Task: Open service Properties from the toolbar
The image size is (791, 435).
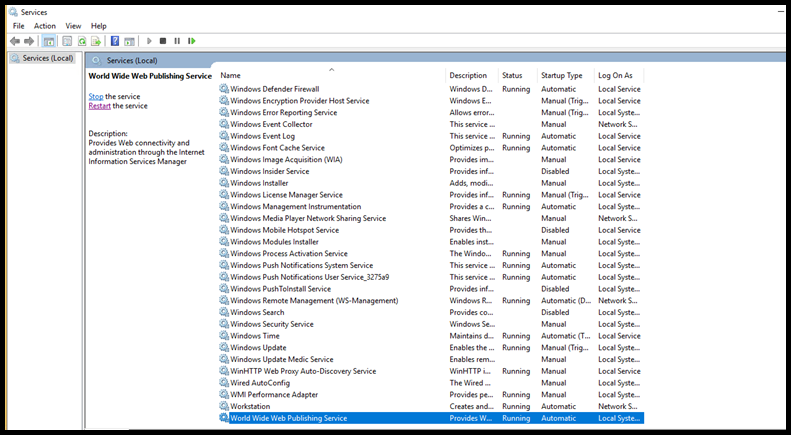Action: tap(67, 41)
